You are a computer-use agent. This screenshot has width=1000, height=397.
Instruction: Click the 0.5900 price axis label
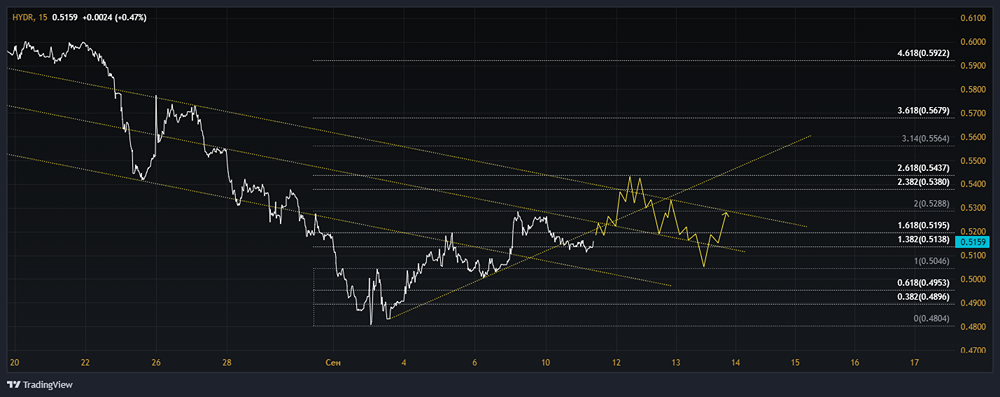973,66
